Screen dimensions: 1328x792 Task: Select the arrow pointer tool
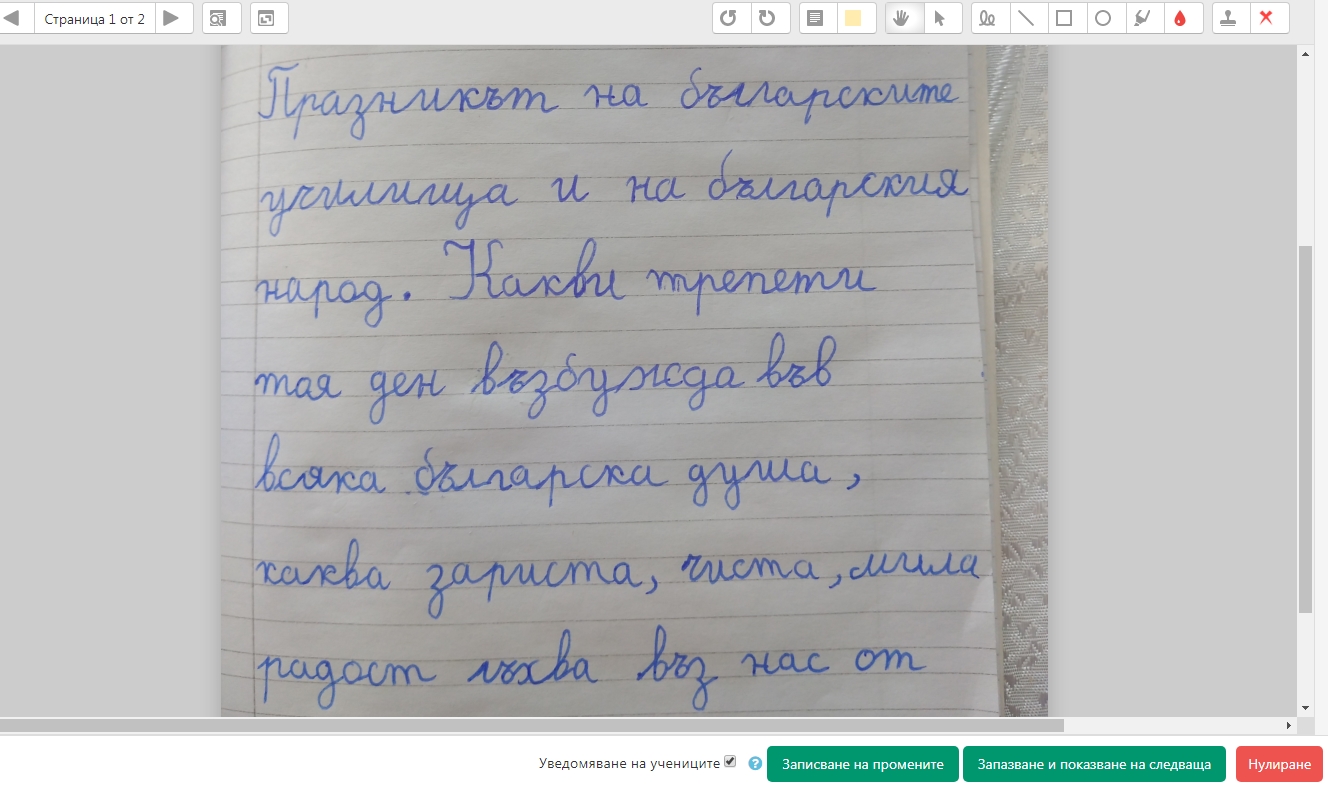coord(940,18)
